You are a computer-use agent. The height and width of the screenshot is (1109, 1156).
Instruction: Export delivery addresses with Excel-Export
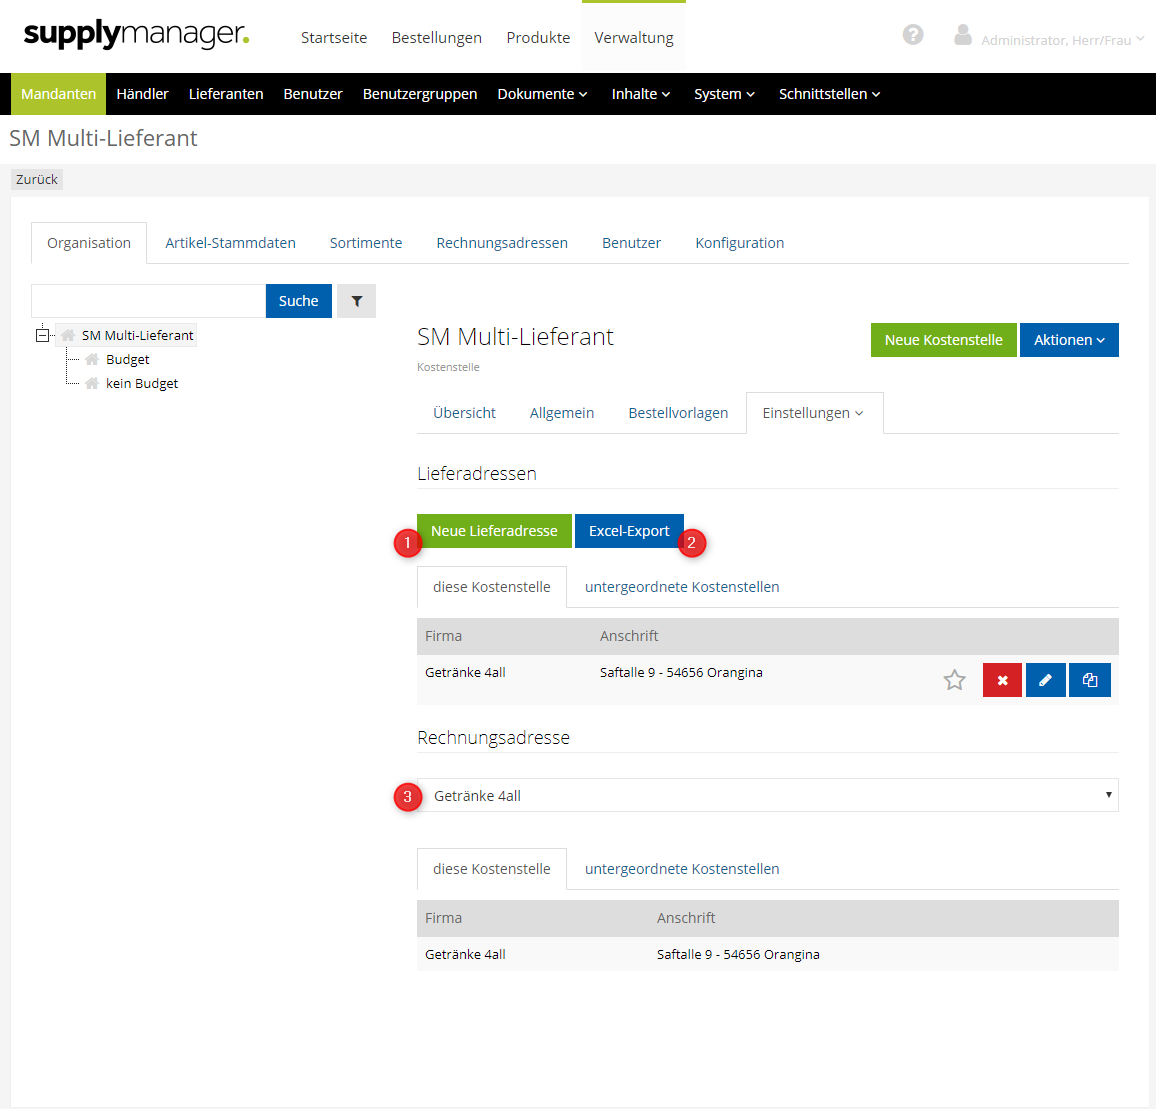point(628,531)
